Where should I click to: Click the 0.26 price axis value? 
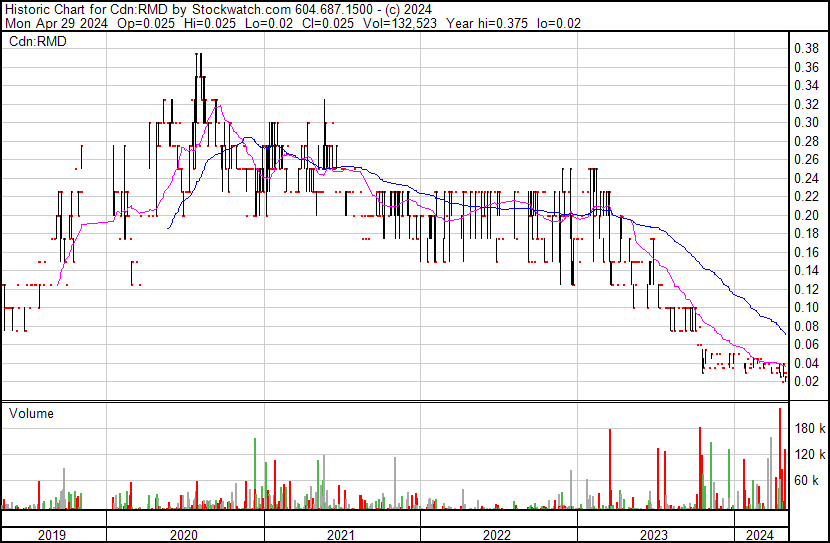pos(807,159)
